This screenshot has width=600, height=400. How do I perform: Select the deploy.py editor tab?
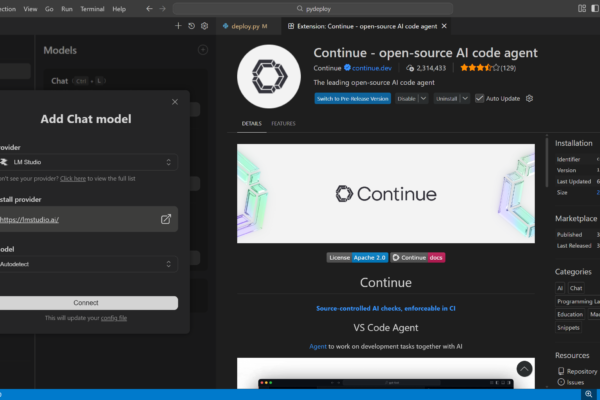[x=247, y=26]
